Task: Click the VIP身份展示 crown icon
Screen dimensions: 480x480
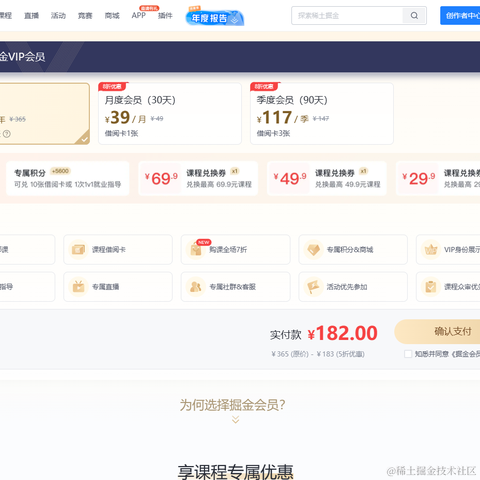Action: click(x=431, y=249)
